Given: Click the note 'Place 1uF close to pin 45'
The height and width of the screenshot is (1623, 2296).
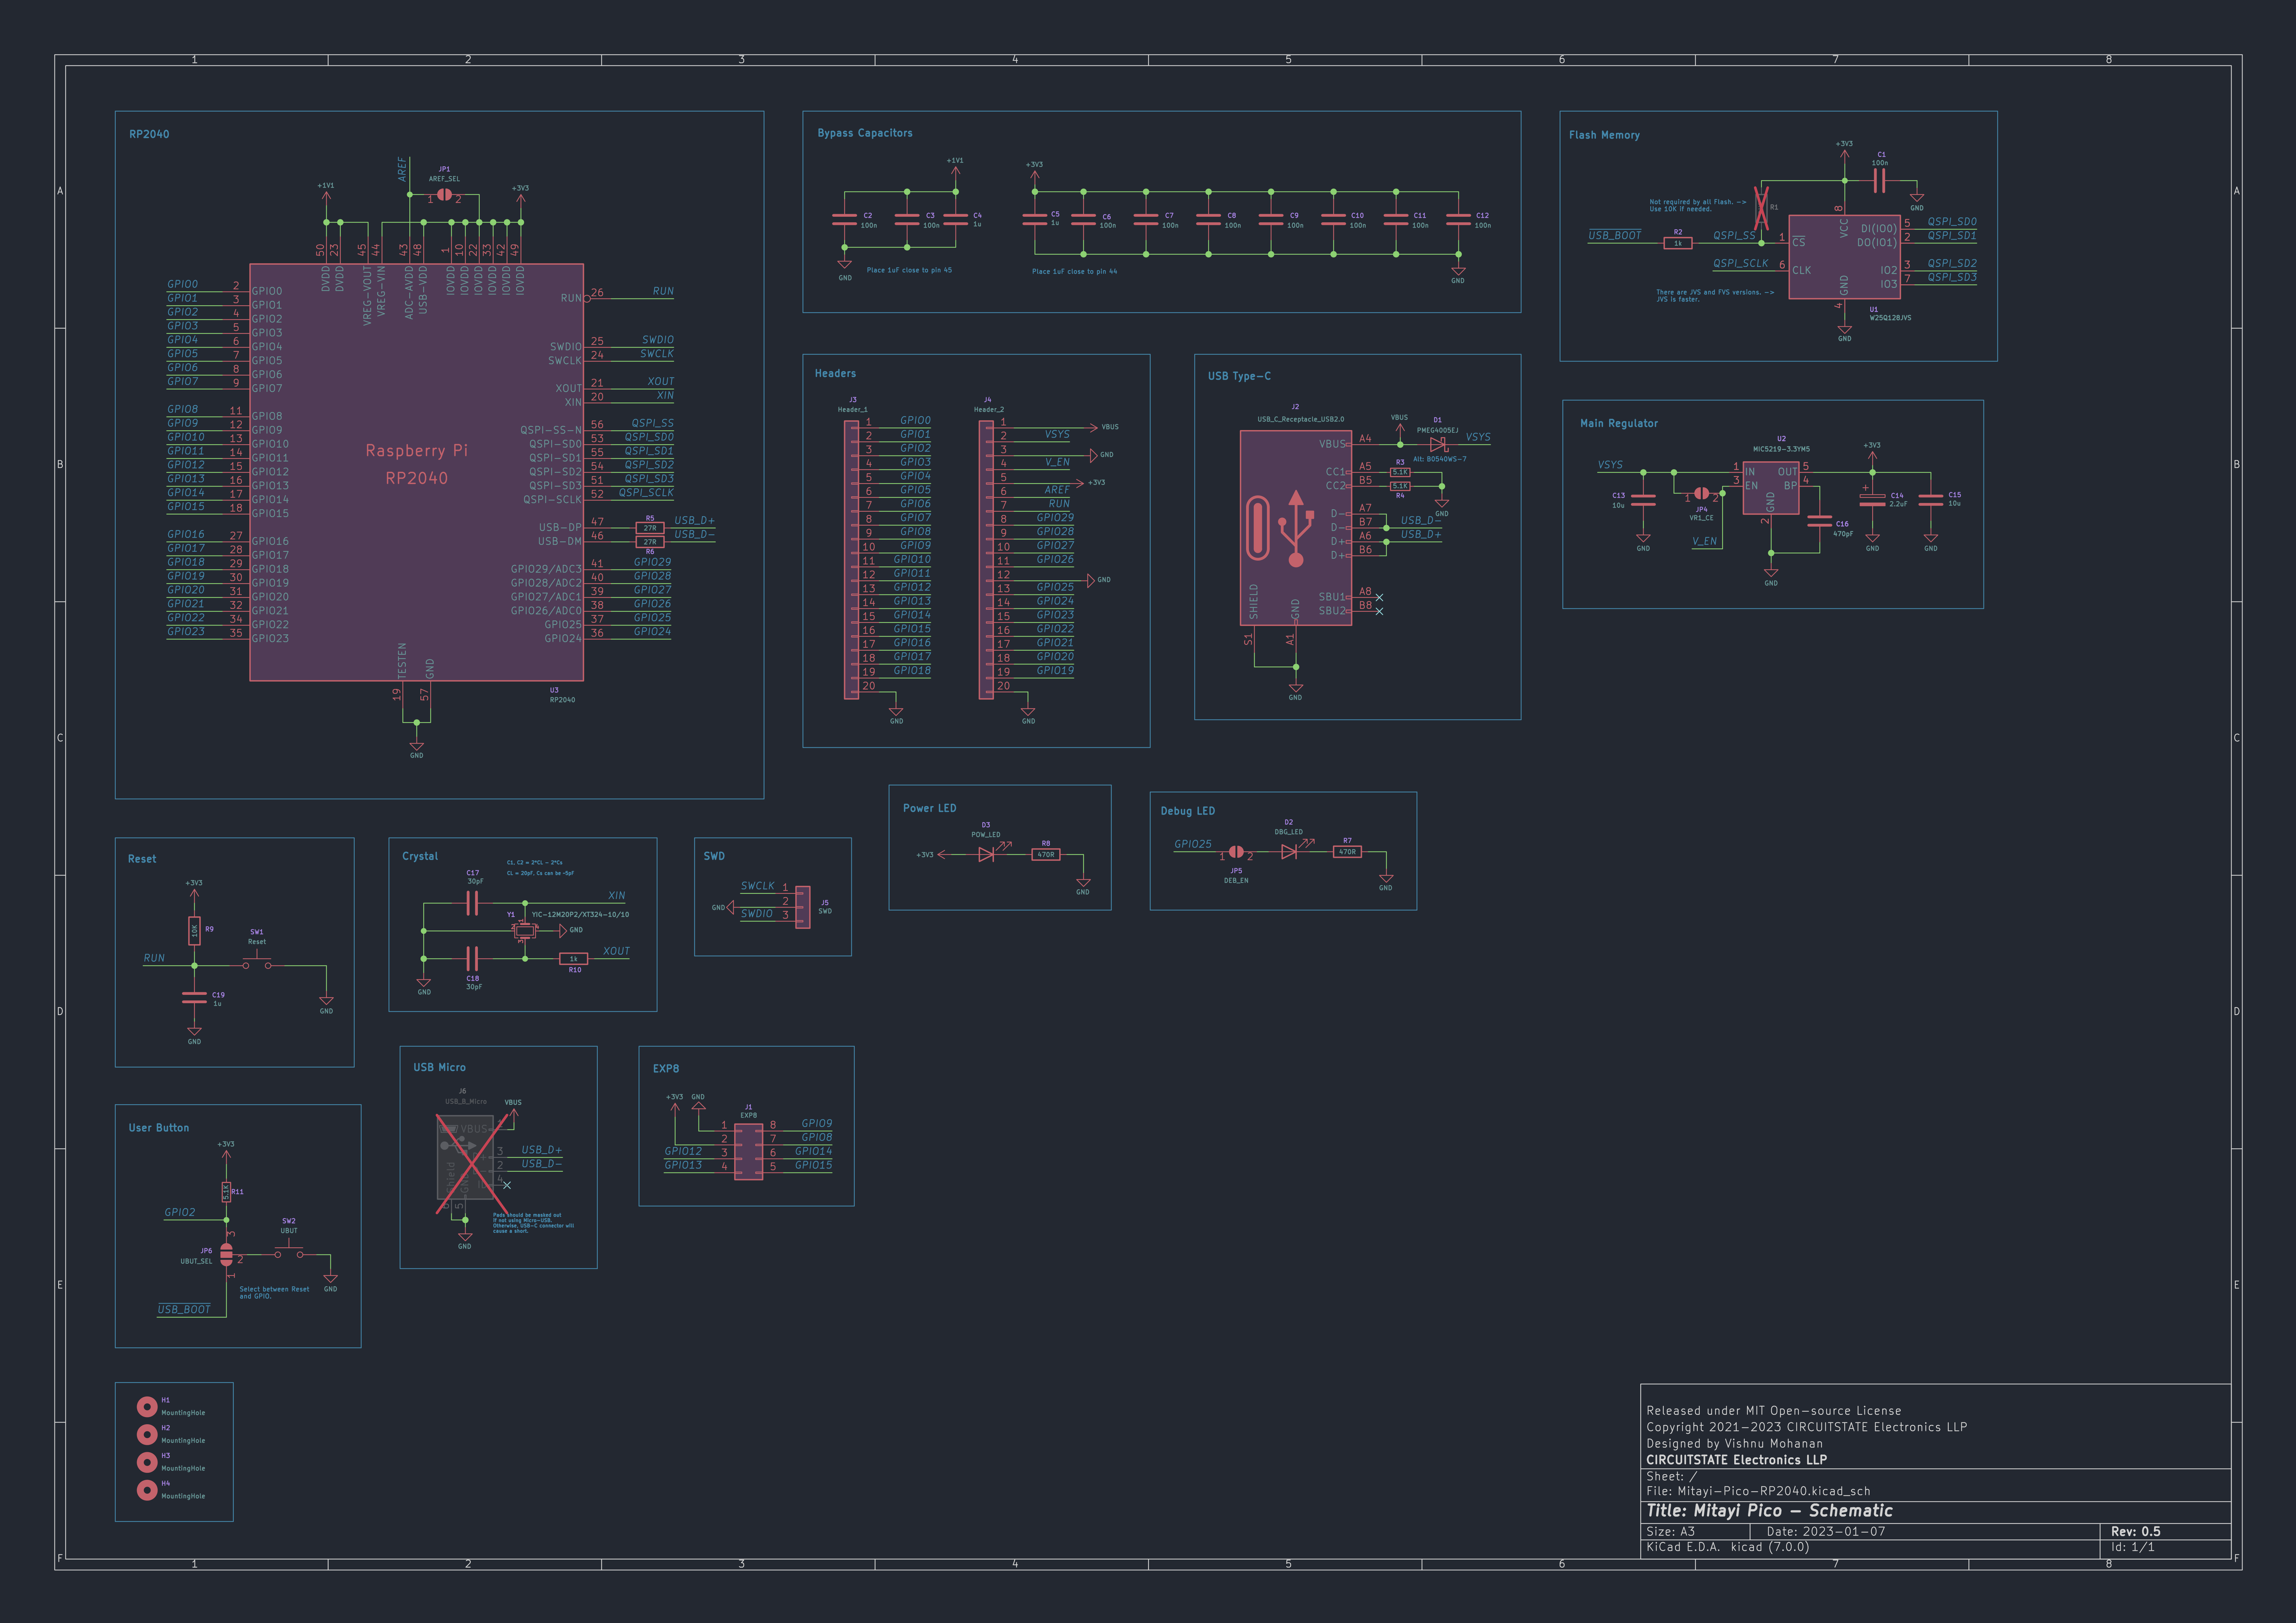Looking at the screenshot, I should point(909,270).
